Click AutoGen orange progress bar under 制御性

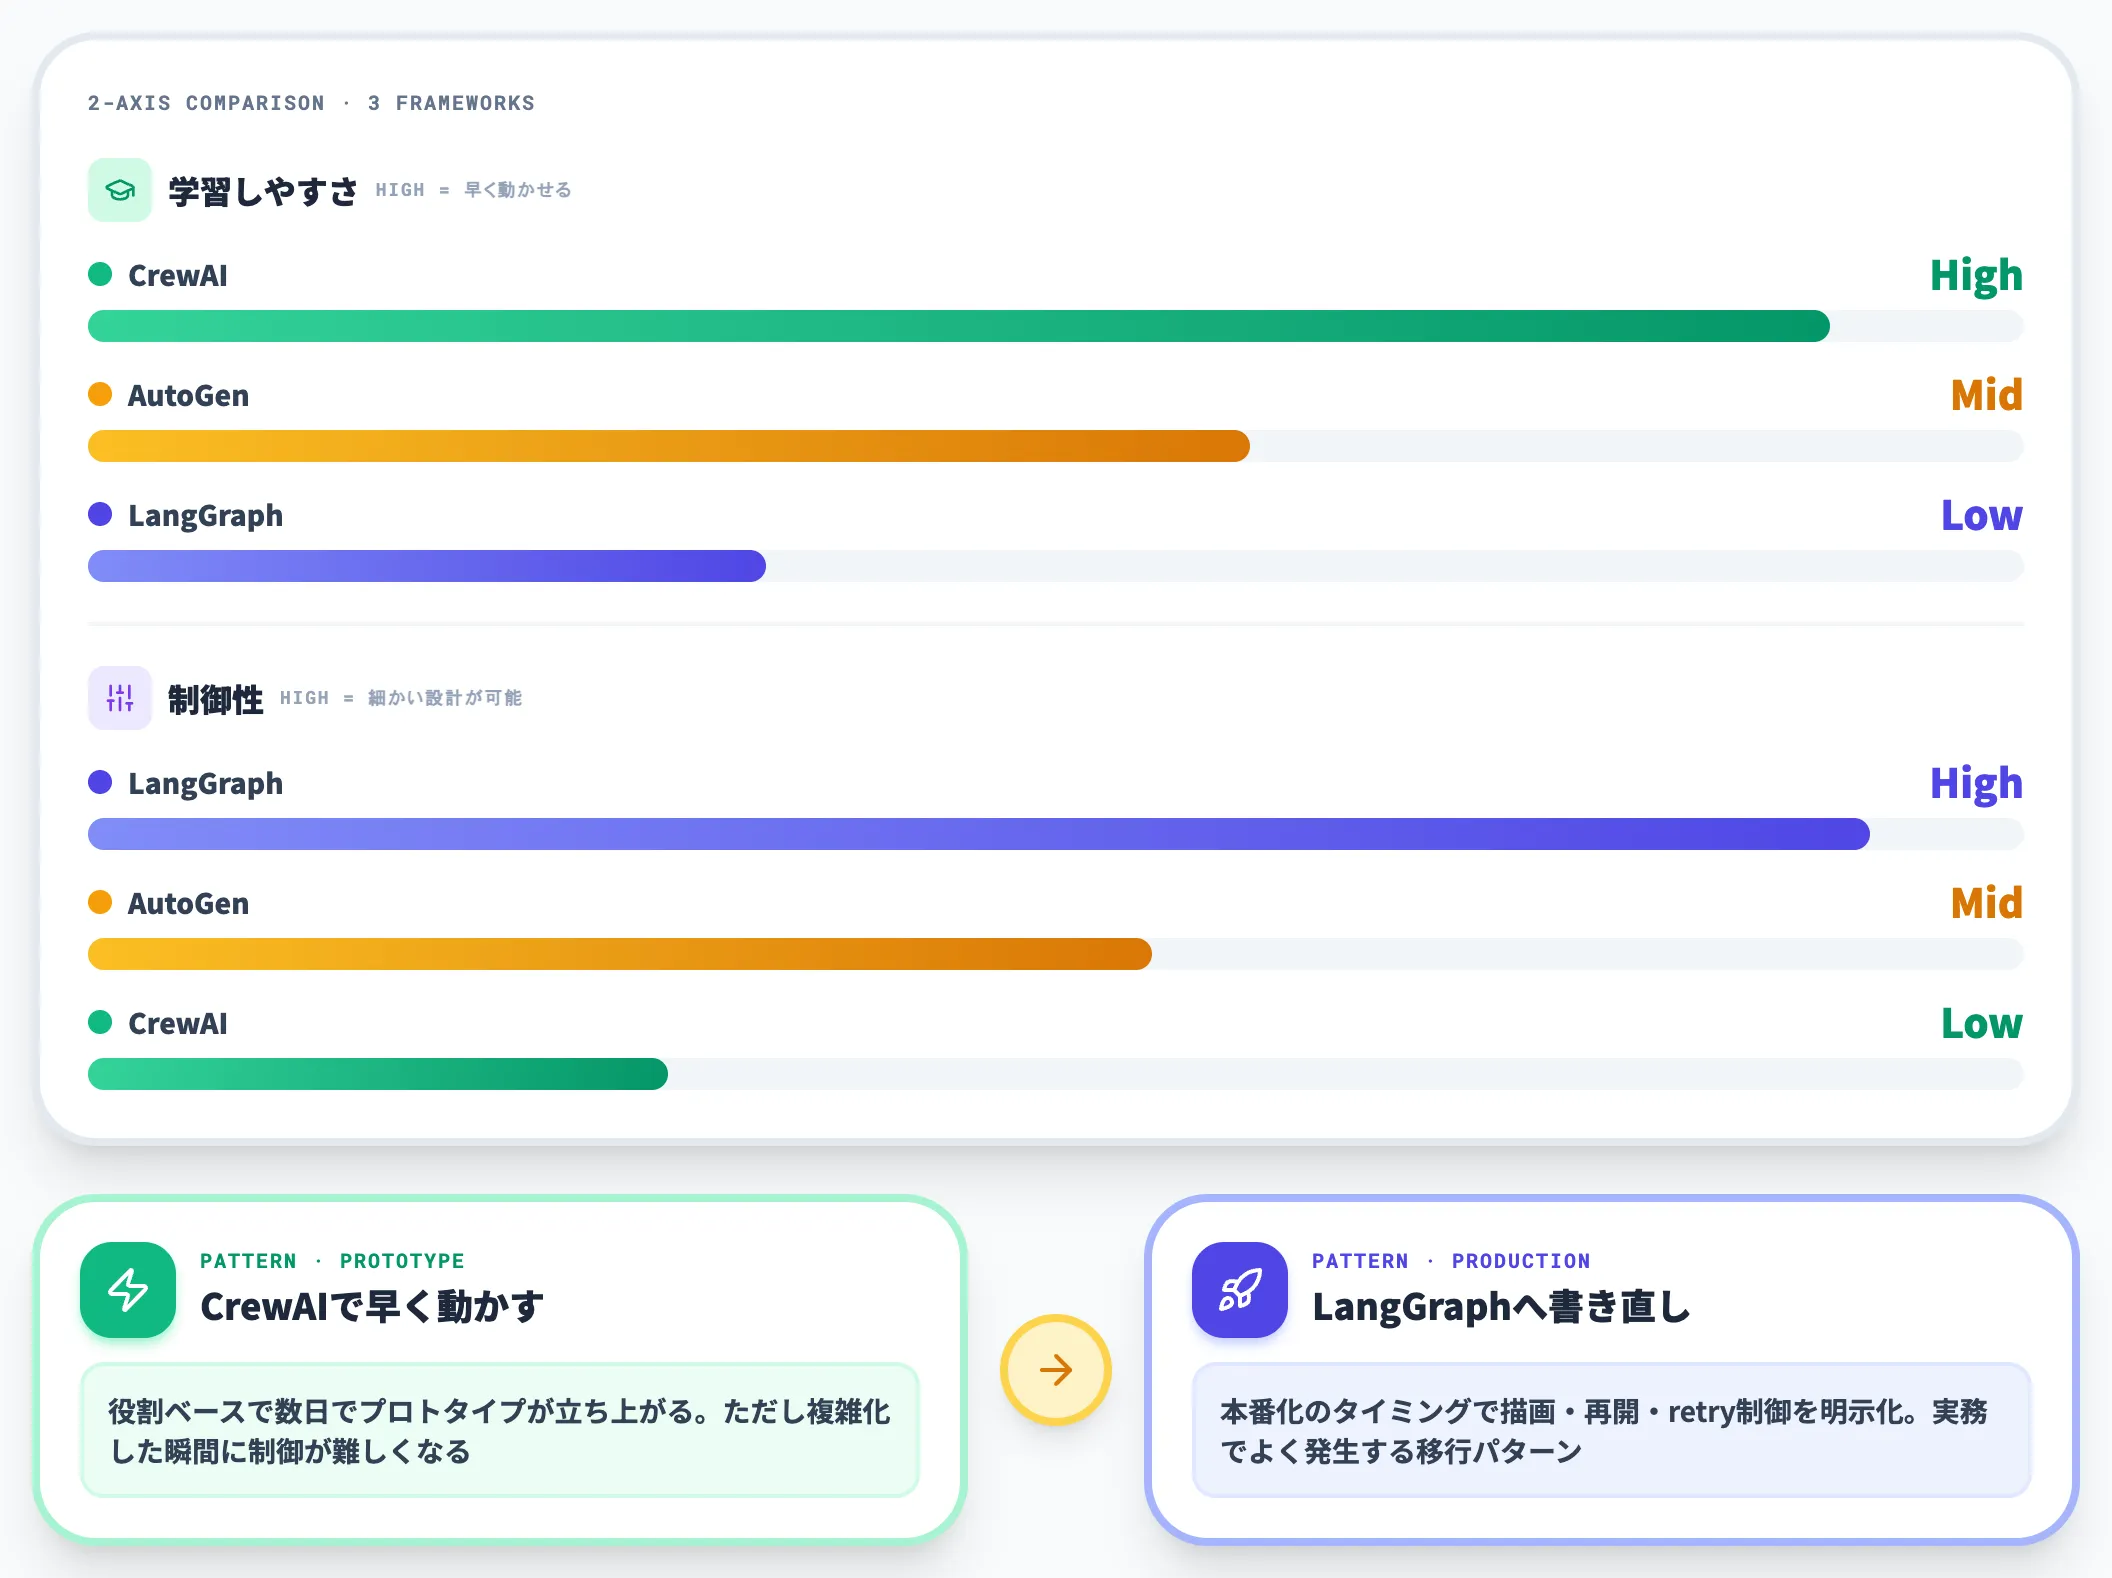tap(620, 954)
